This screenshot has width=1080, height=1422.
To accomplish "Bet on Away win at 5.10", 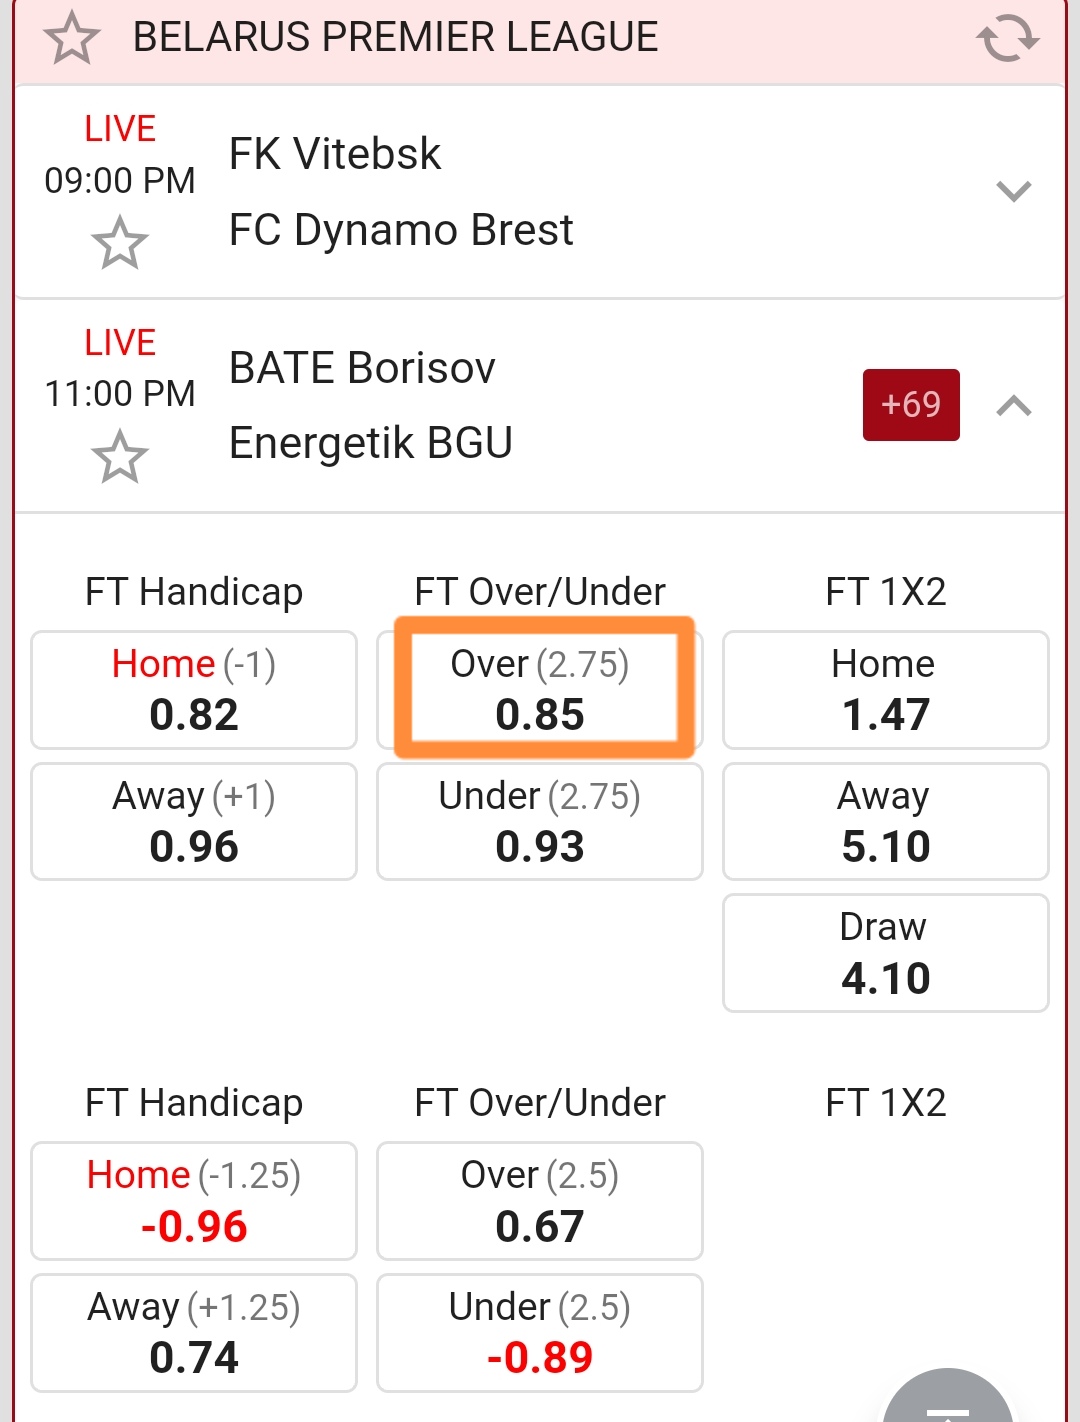I will (885, 822).
